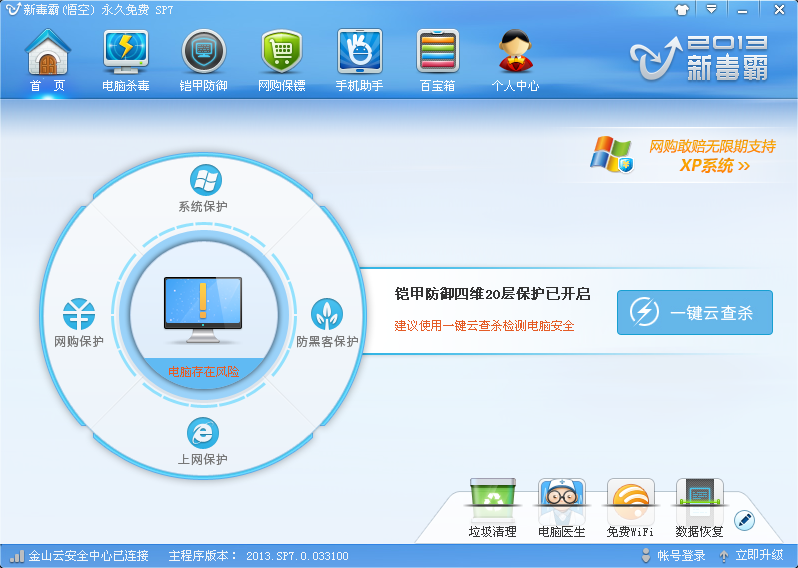
Task: Click the monitor warning icon in center
Action: (203, 309)
